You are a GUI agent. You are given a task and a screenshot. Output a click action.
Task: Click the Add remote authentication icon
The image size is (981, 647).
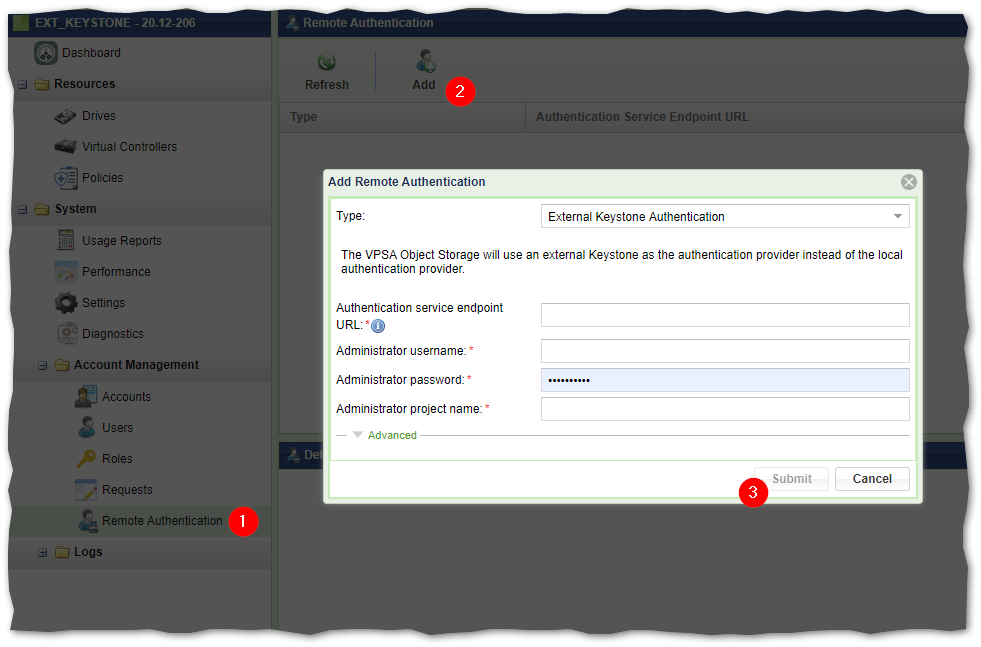[425, 61]
